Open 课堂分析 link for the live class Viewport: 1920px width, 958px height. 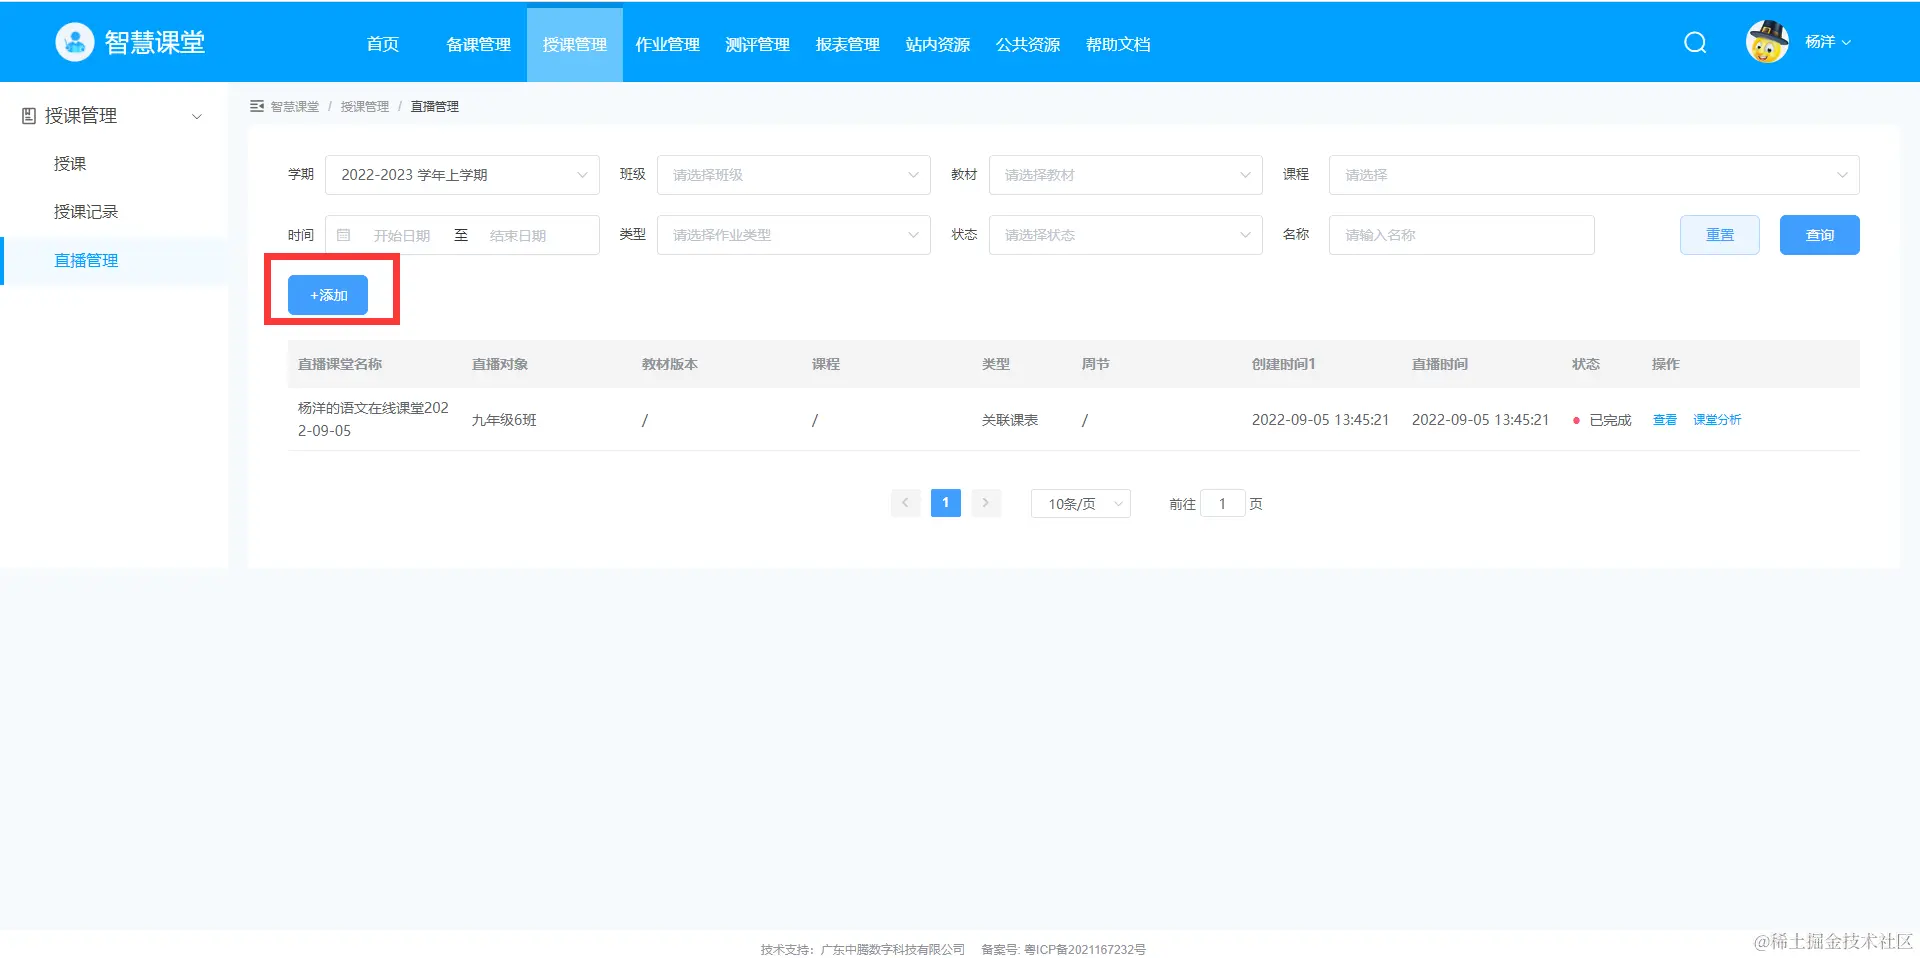(x=1717, y=420)
